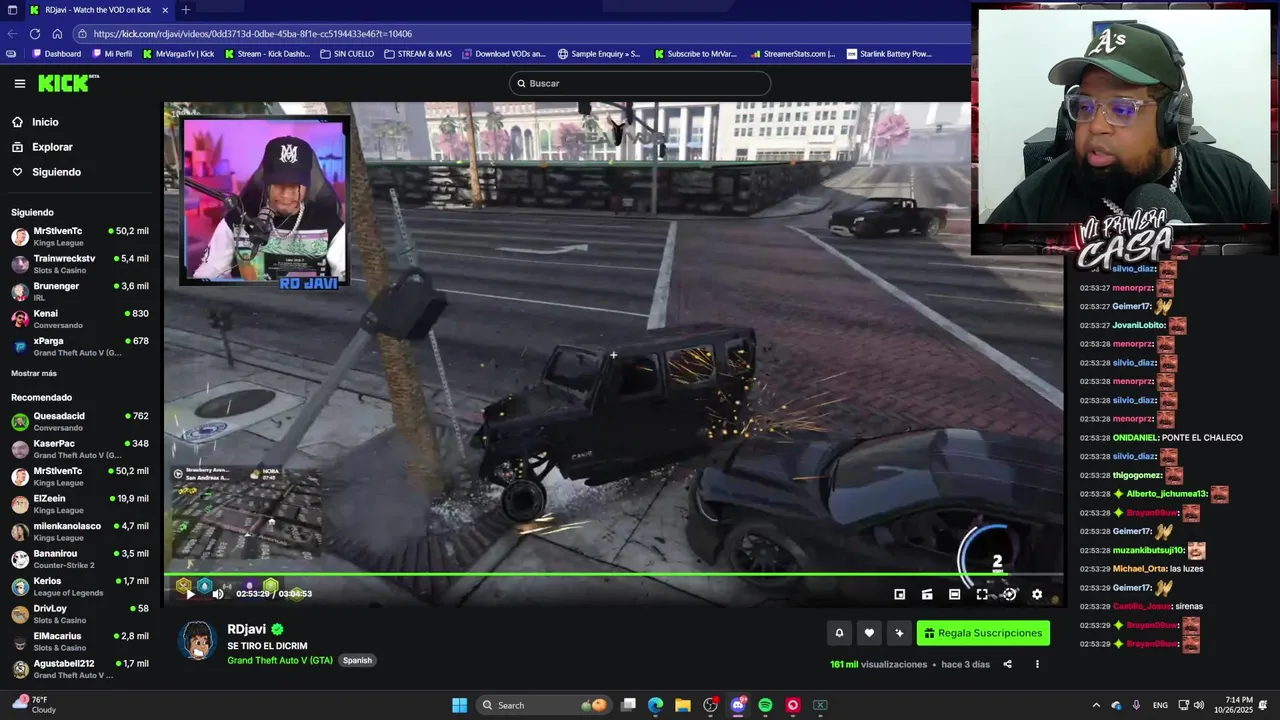The width and height of the screenshot is (1280, 720).
Task: Open milenkanolasco recommended channel
Action: click(80, 531)
